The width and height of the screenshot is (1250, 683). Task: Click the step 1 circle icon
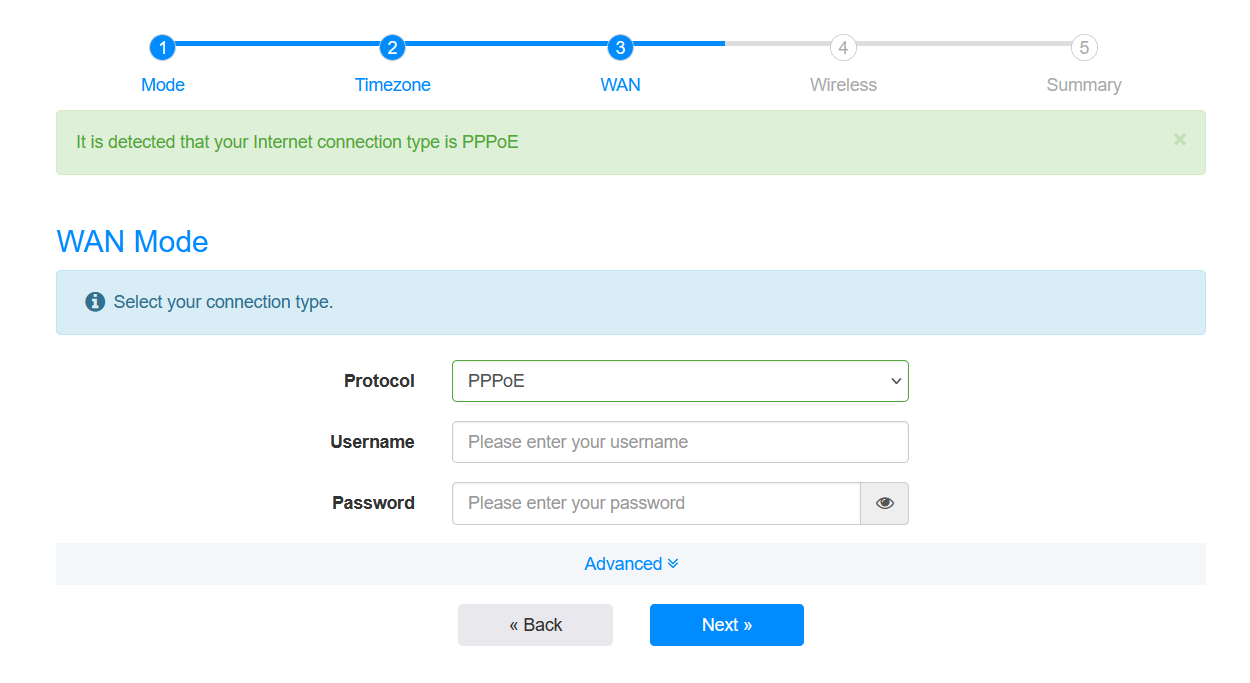coord(162,47)
